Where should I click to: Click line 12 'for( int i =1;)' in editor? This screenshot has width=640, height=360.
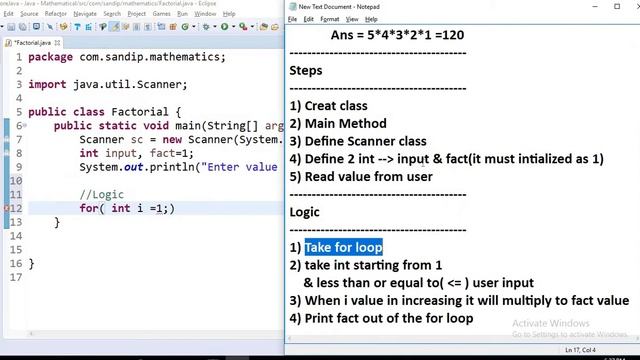point(127,208)
